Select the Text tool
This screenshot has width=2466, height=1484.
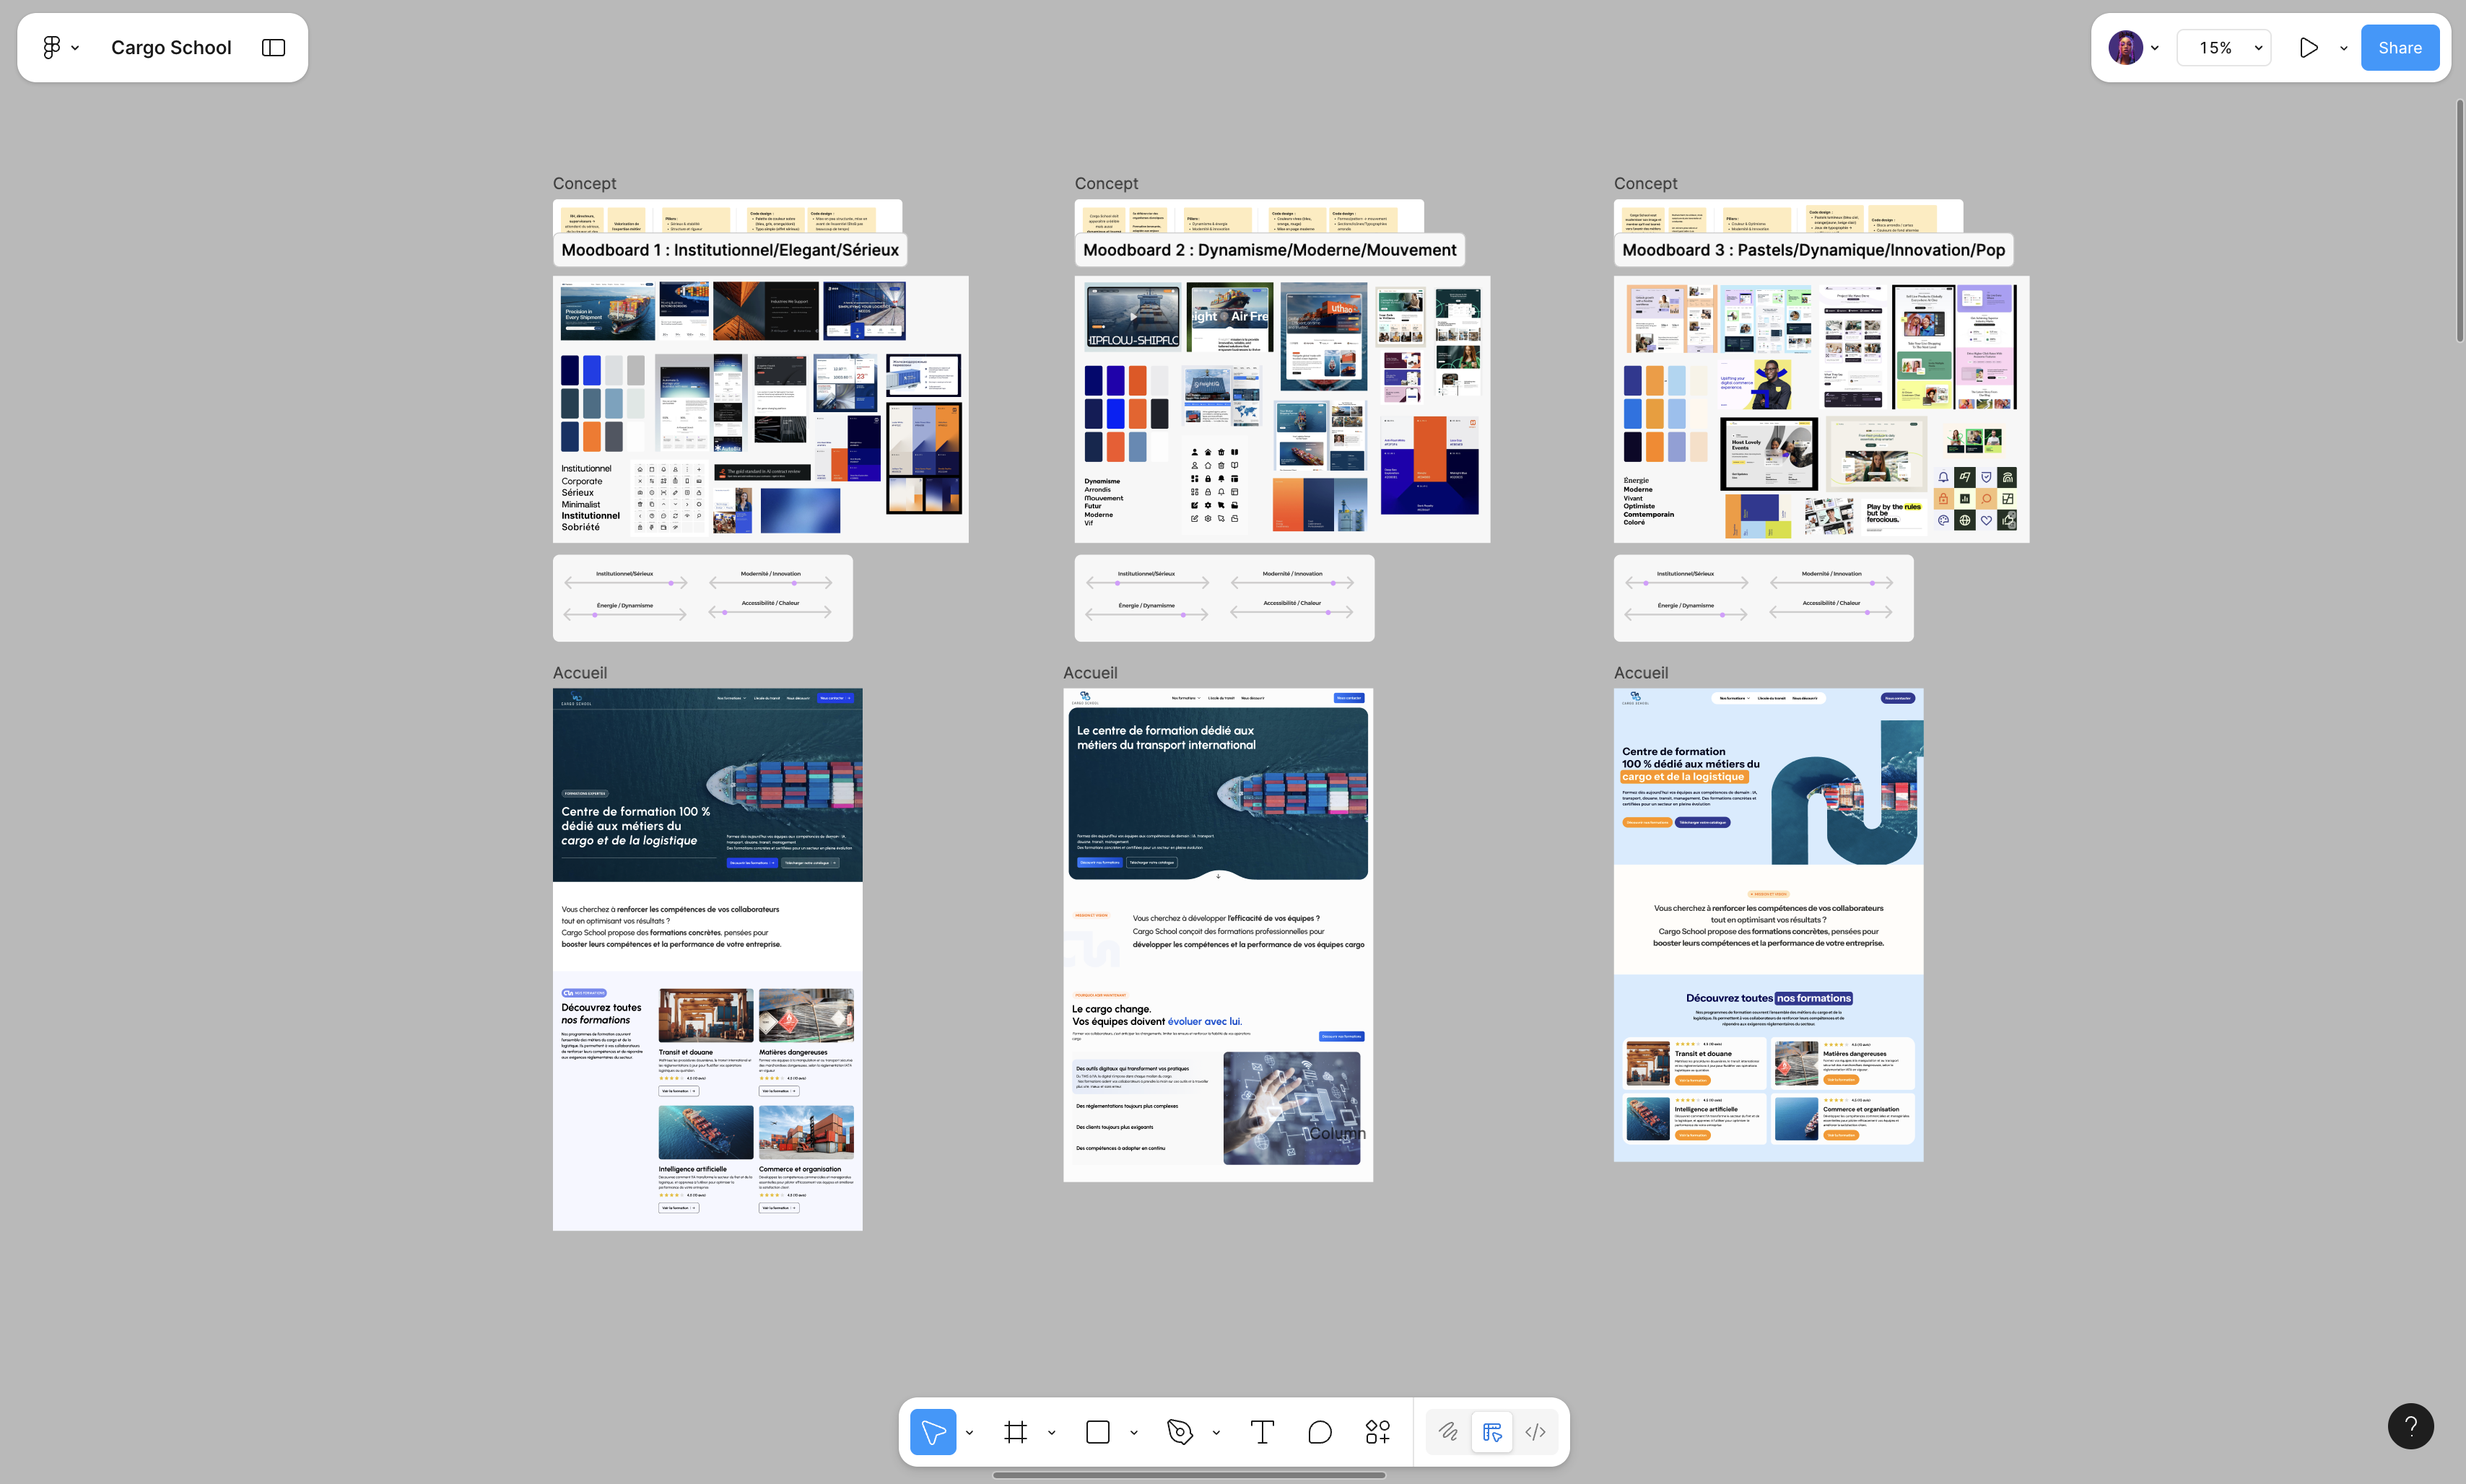[x=1262, y=1432]
